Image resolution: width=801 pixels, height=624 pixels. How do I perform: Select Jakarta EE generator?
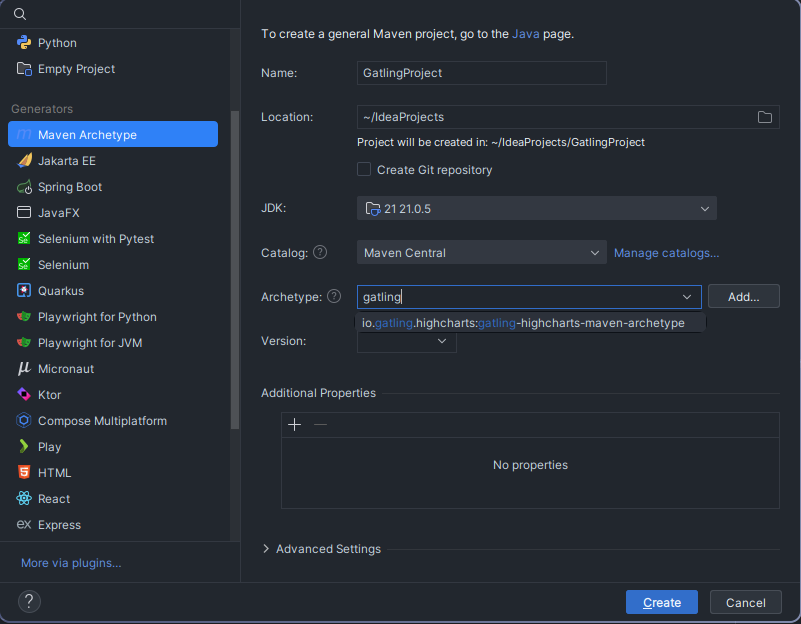pos(67,161)
